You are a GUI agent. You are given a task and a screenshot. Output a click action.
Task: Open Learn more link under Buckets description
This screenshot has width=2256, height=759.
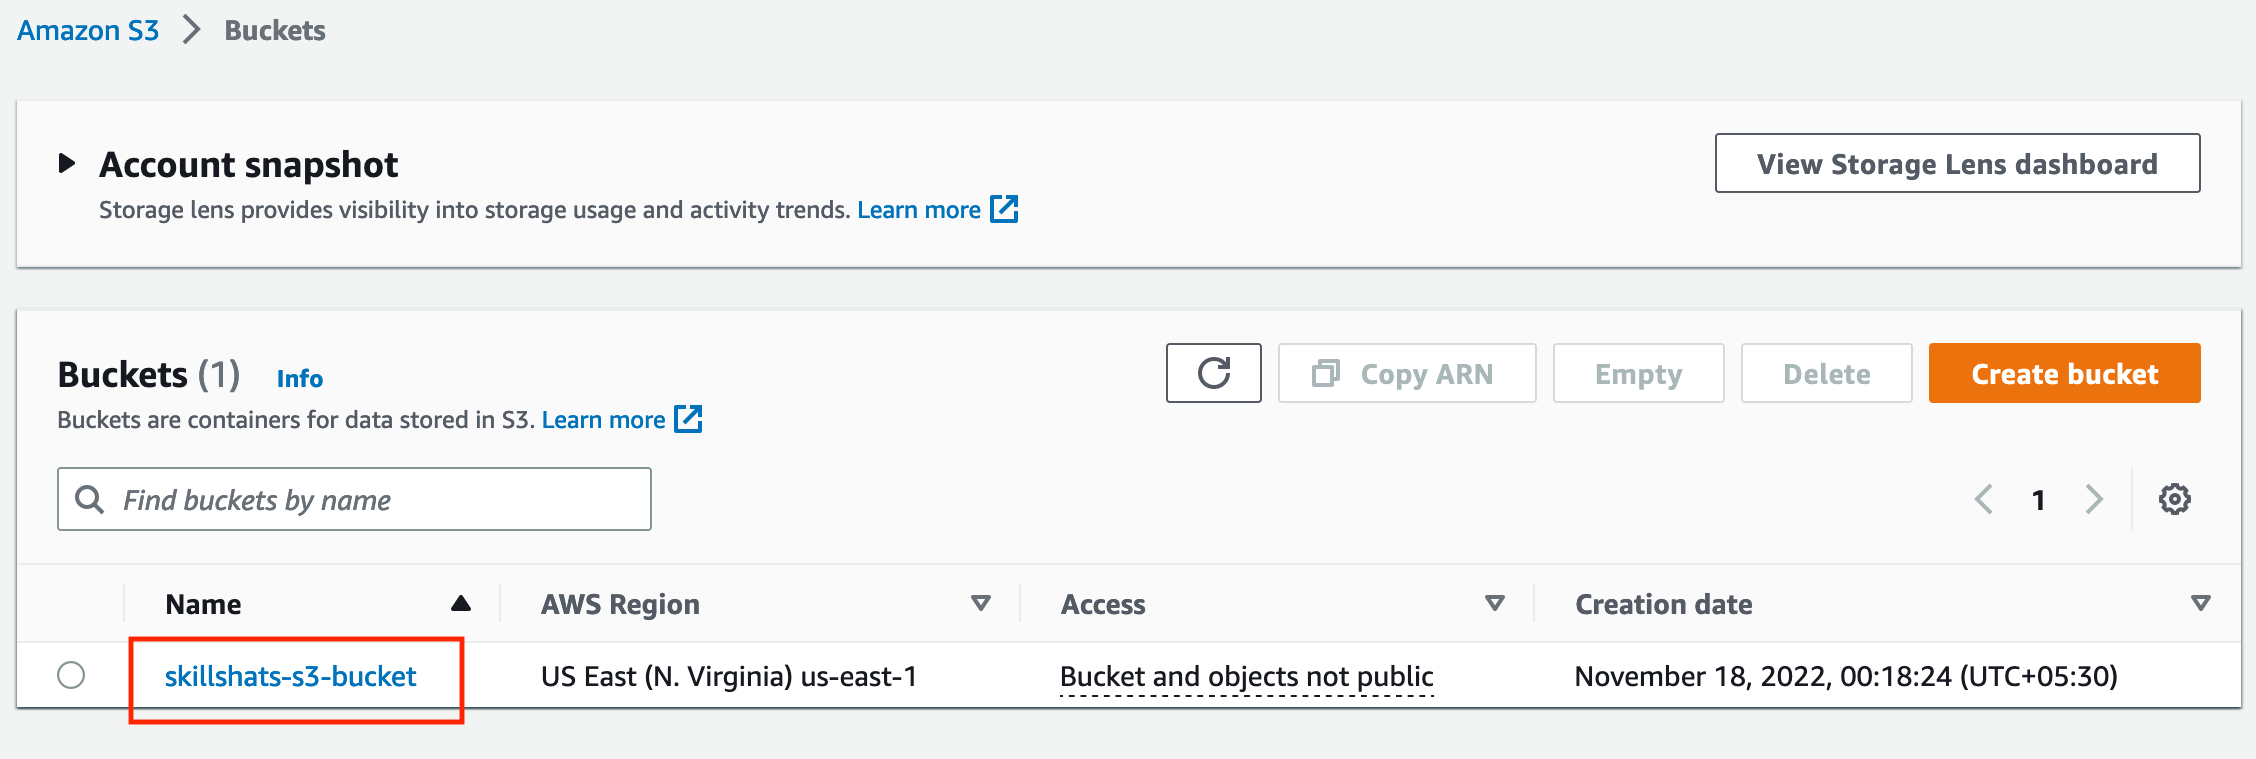(x=603, y=419)
